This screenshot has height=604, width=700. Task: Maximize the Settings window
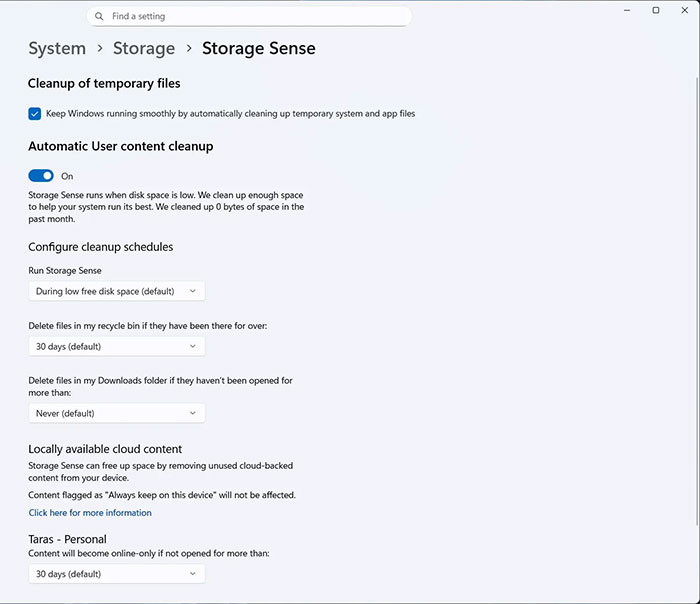click(656, 10)
